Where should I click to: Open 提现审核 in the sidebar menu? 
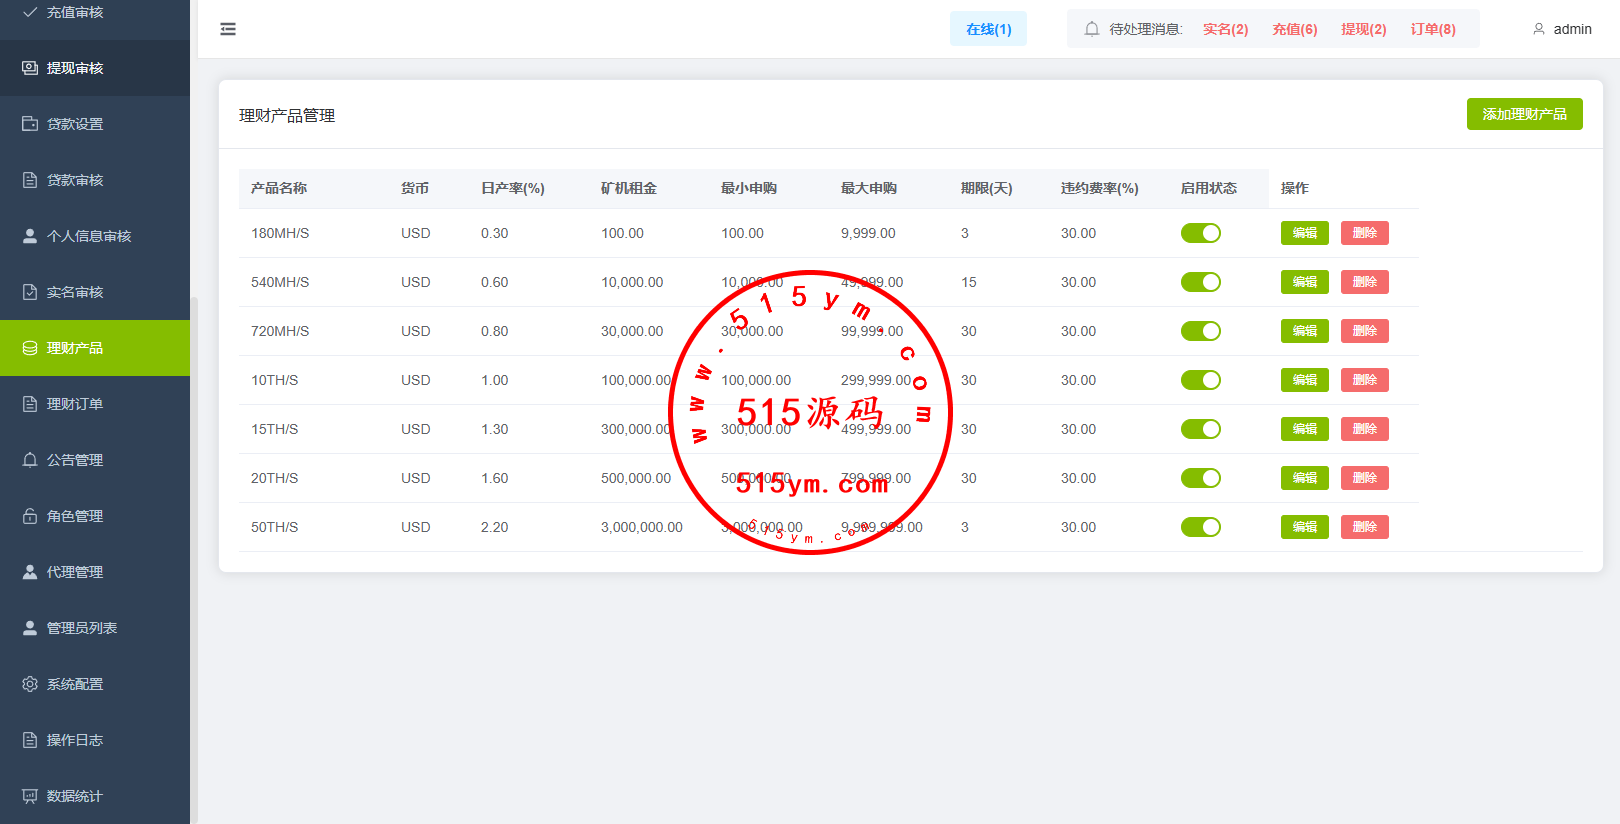[95, 68]
